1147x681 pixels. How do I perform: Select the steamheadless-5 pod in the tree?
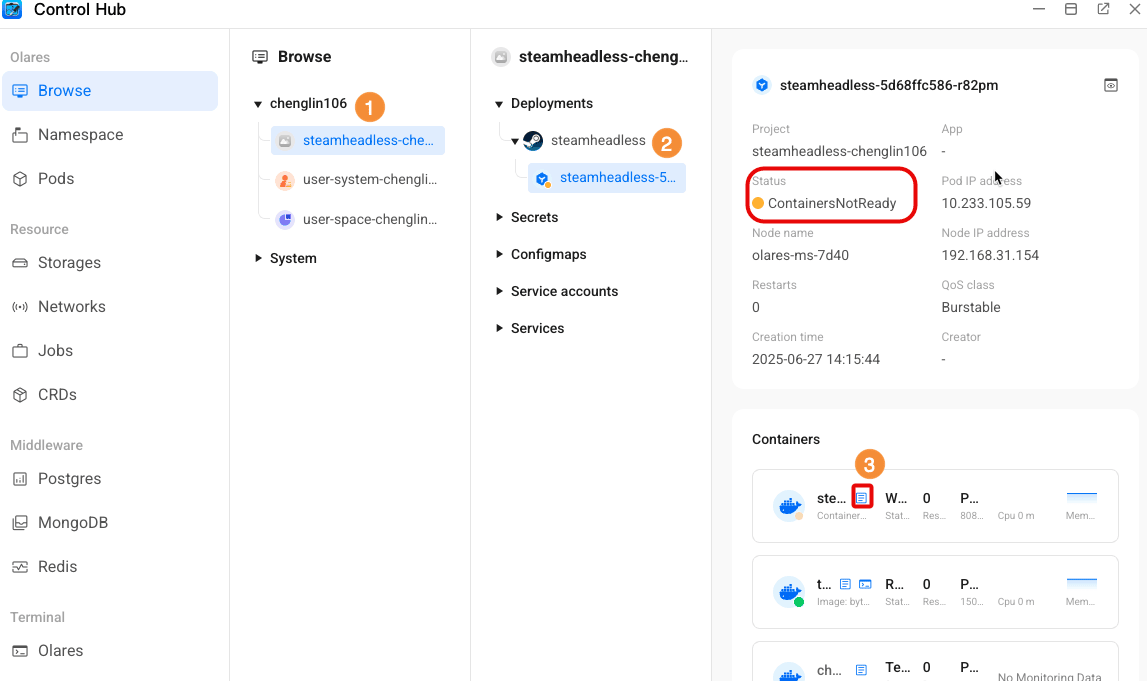pyautogui.click(x=617, y=178)
